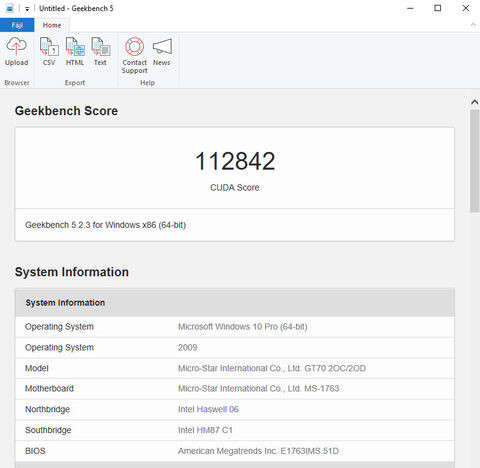
Task: Open the File tab
Action: pyautogui.click(x=17, y=25)
